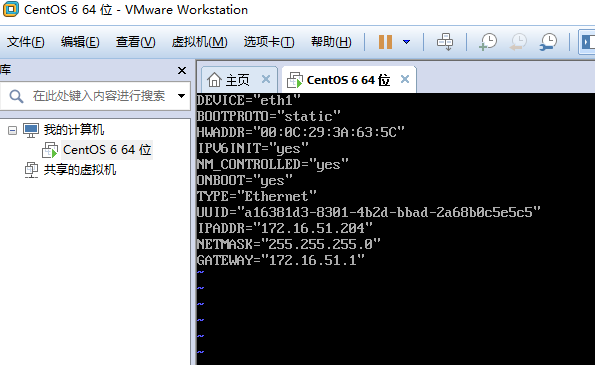Open the 文件(F) menu
Viewport: 595px width, 365px height.
[25, 42]
